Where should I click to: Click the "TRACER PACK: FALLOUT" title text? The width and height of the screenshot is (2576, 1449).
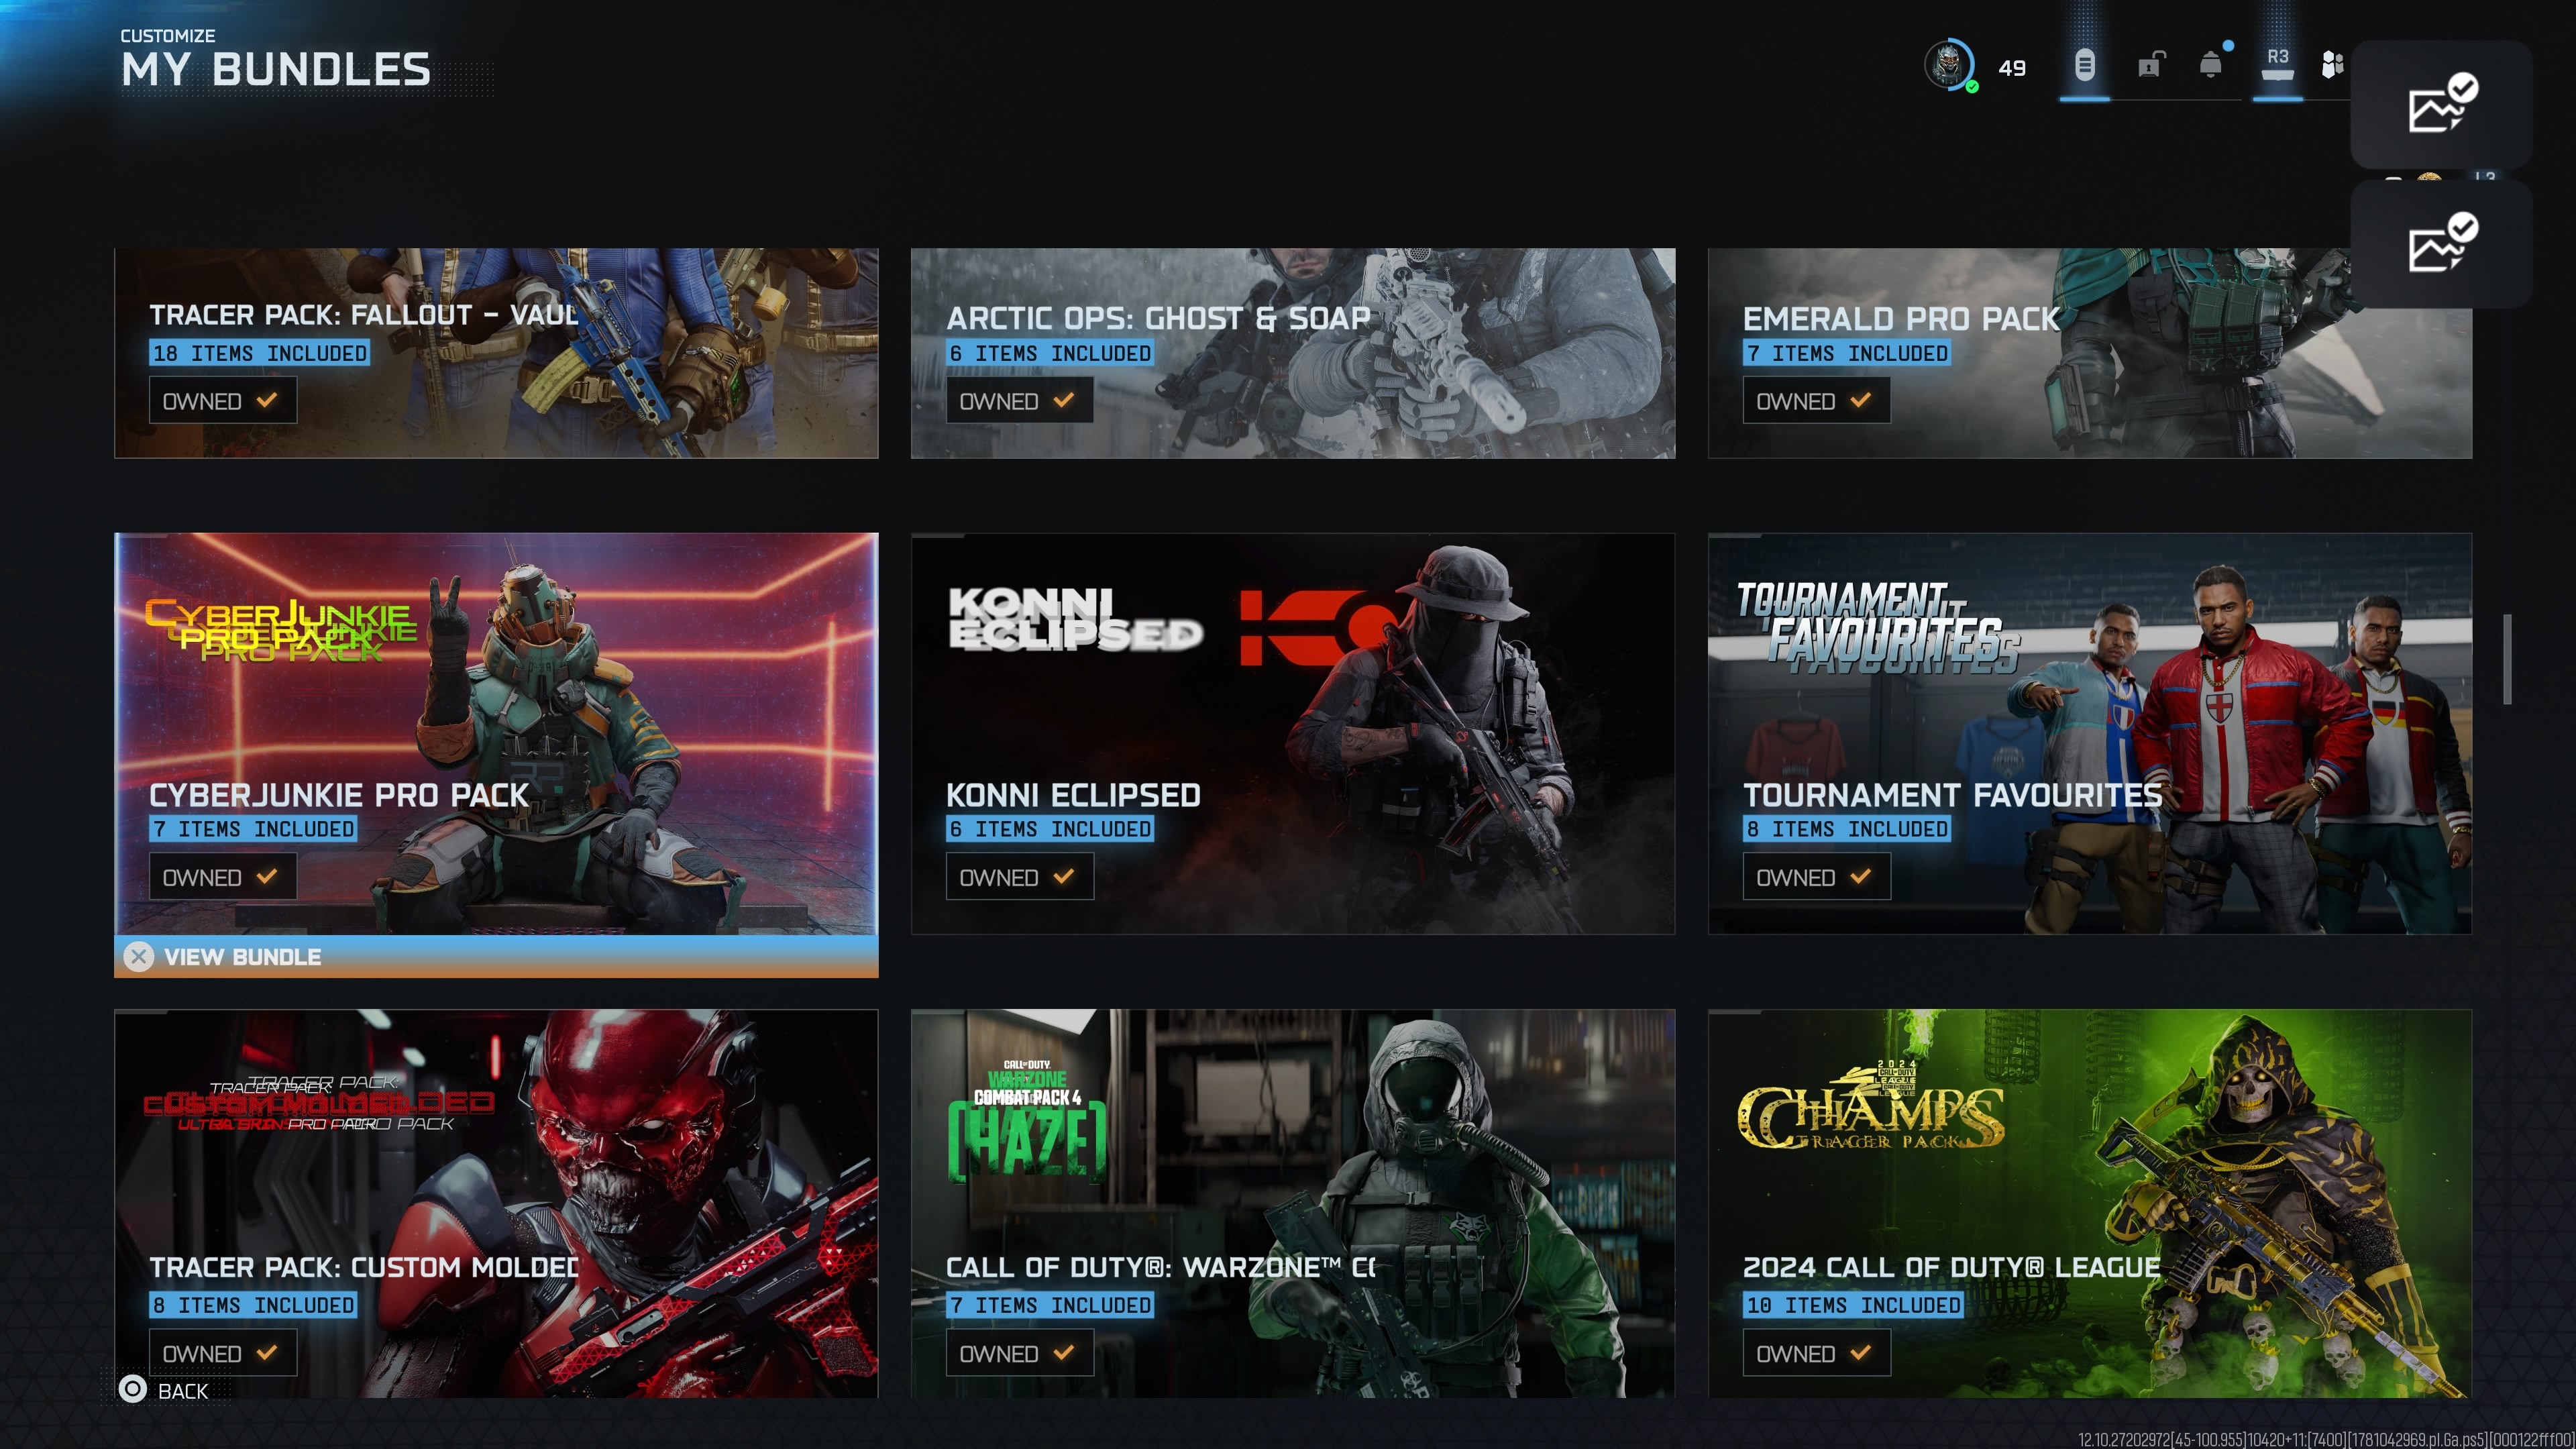[364, 315]
